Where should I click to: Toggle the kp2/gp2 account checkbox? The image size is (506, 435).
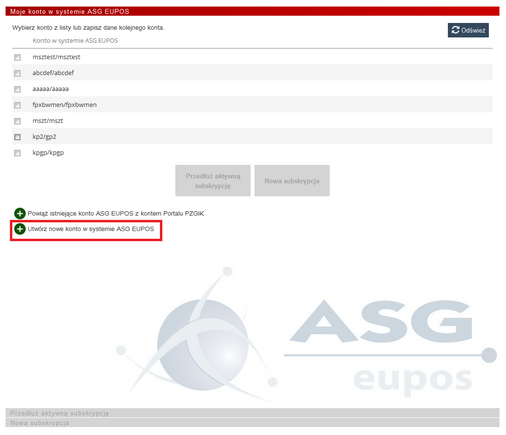(17, 137)
